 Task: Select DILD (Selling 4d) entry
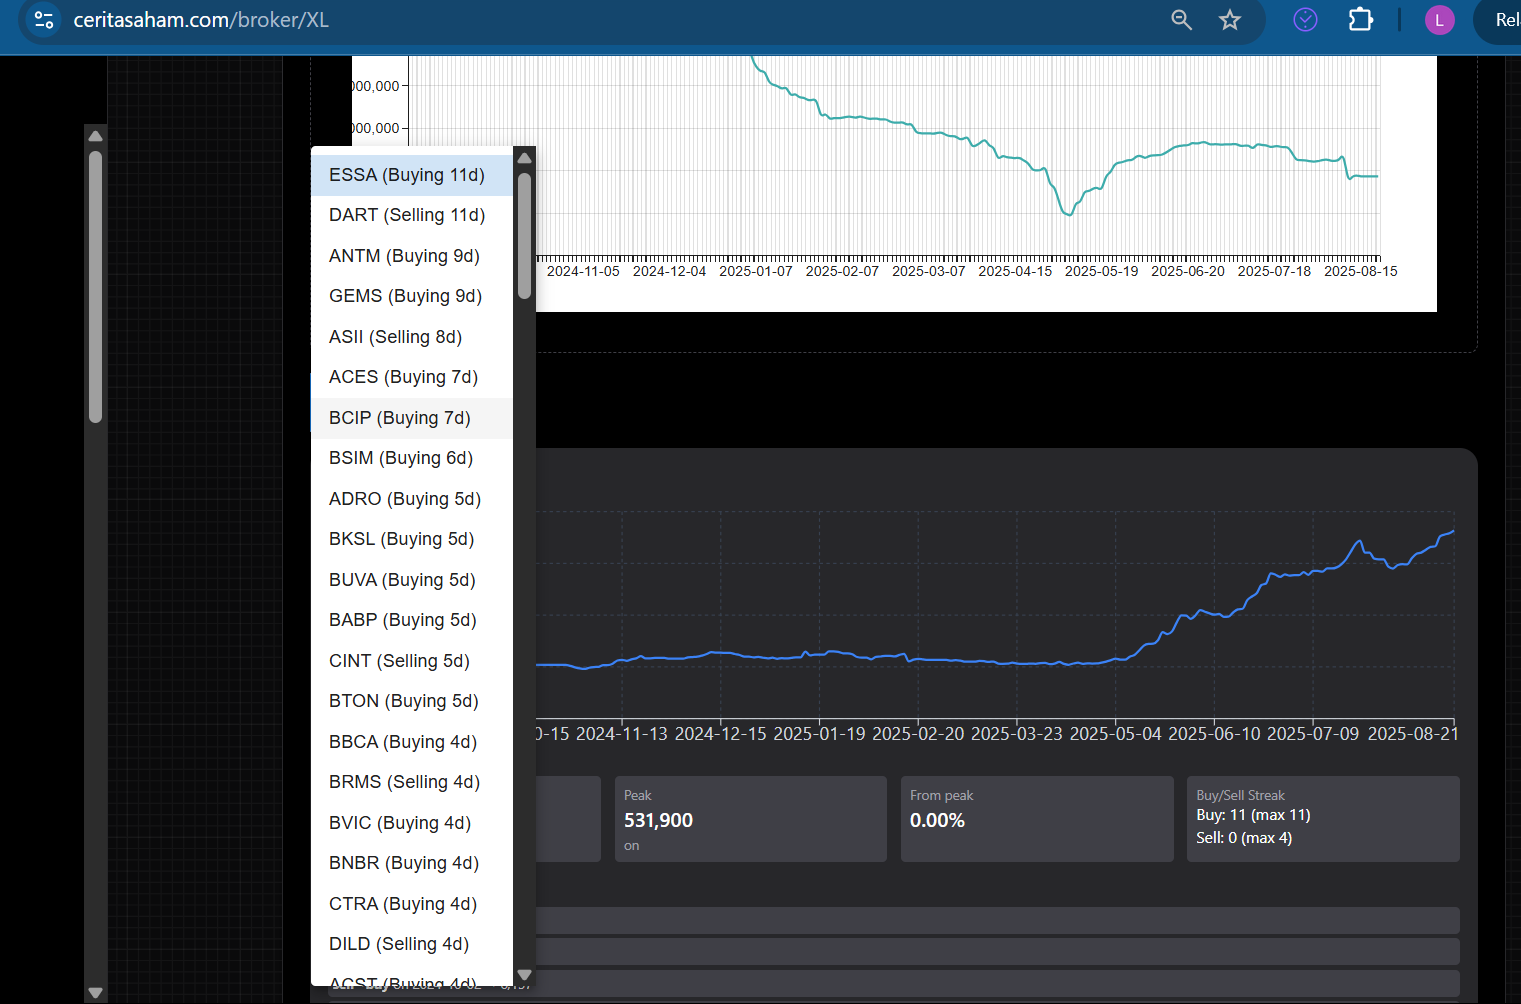pos(412,944)
